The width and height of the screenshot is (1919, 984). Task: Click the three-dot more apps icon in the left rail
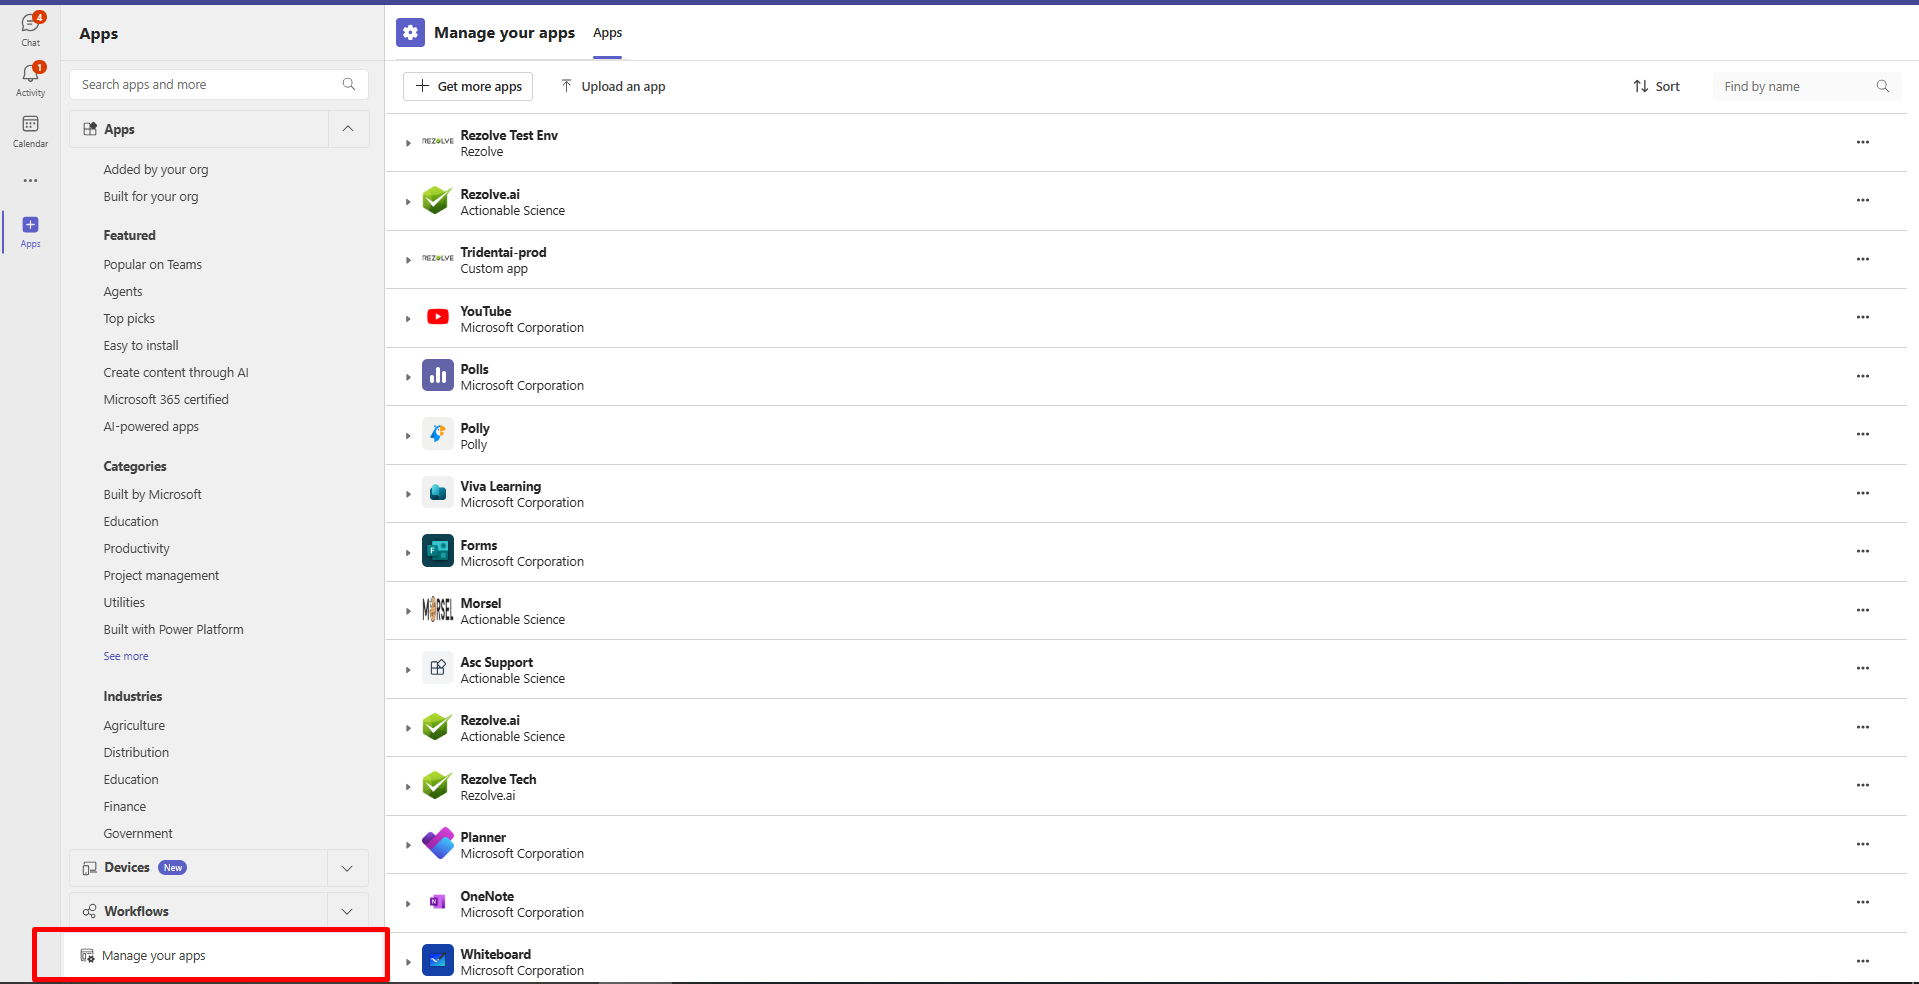pyautogui.click(x=31, y=181)
